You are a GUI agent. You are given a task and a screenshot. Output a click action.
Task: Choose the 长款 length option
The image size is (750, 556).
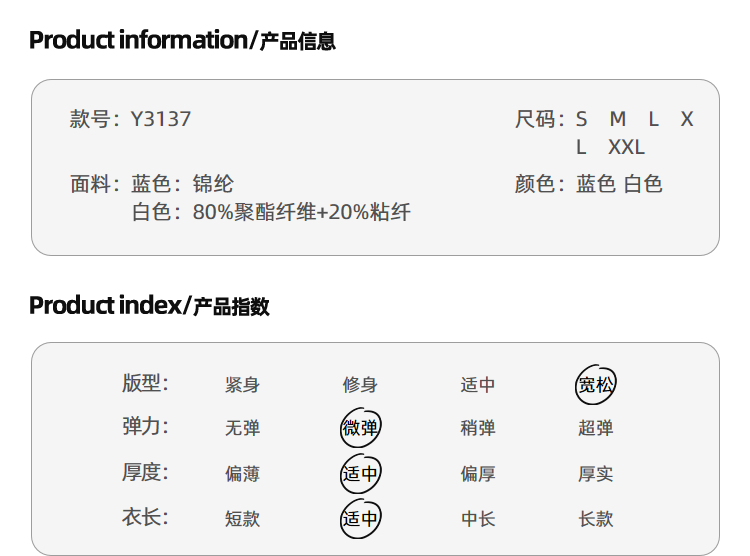(x=595, y=519)
